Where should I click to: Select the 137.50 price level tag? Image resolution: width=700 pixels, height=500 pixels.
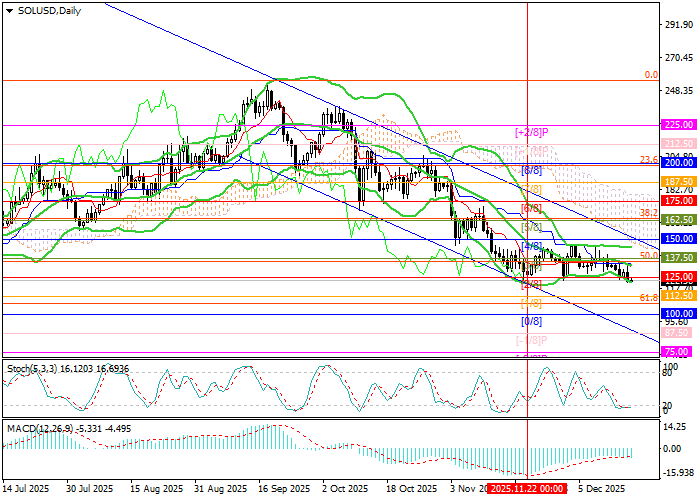coord(679,257)
